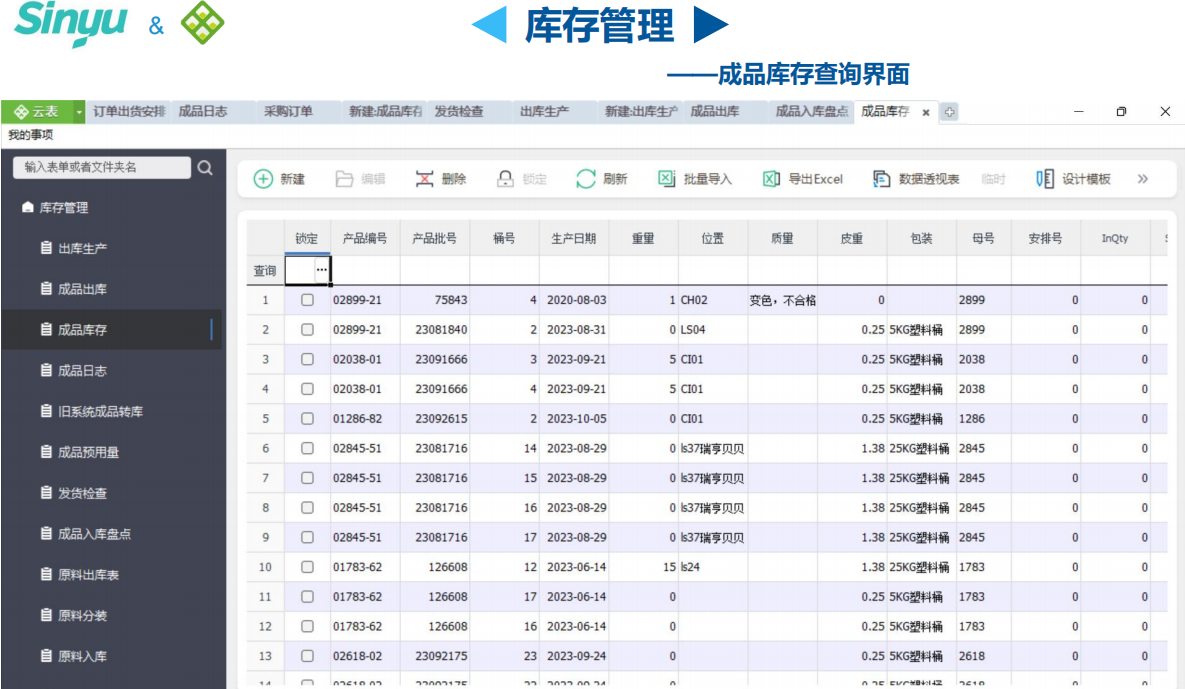Click the document icon beside 旧系统成品转库
1185x689 pixels.
(46, 411)
